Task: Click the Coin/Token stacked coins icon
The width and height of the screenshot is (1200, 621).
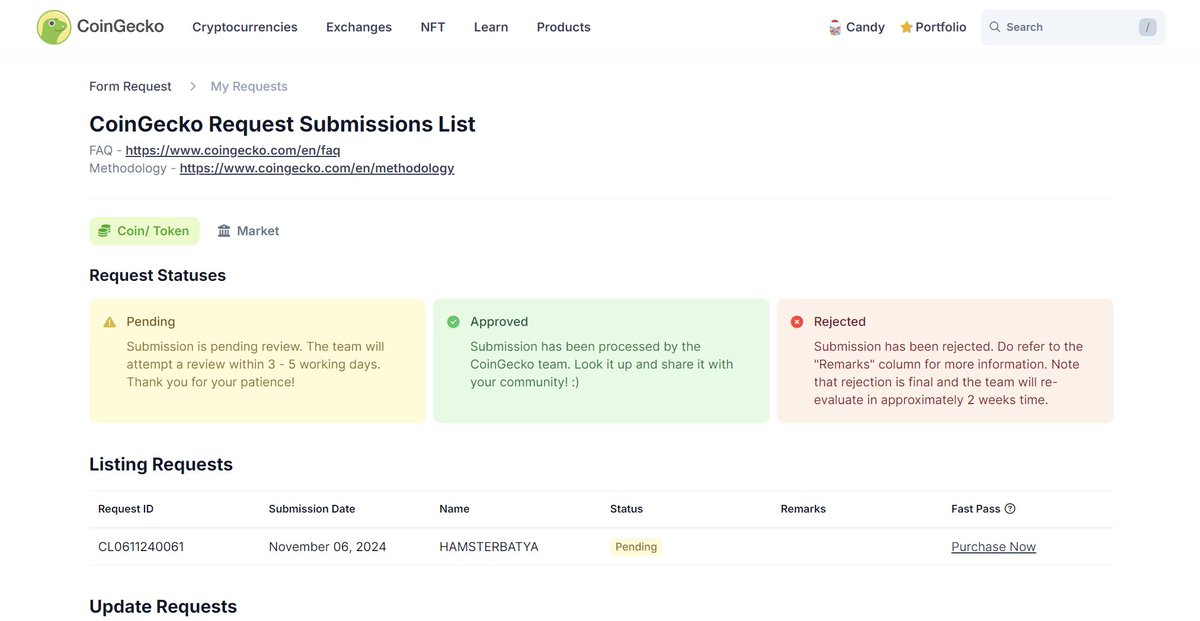Action: [x=104, y=231]
